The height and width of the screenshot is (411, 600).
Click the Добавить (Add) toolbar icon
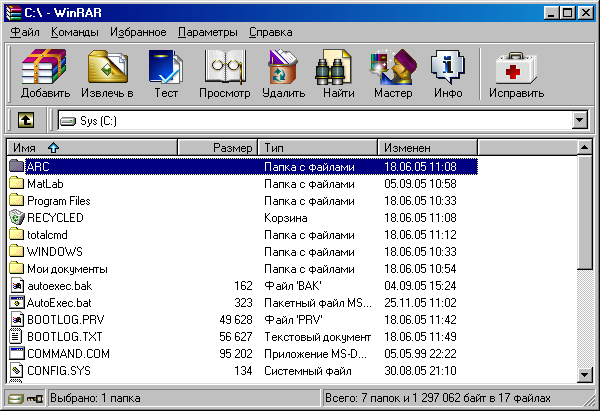point(44,67)
